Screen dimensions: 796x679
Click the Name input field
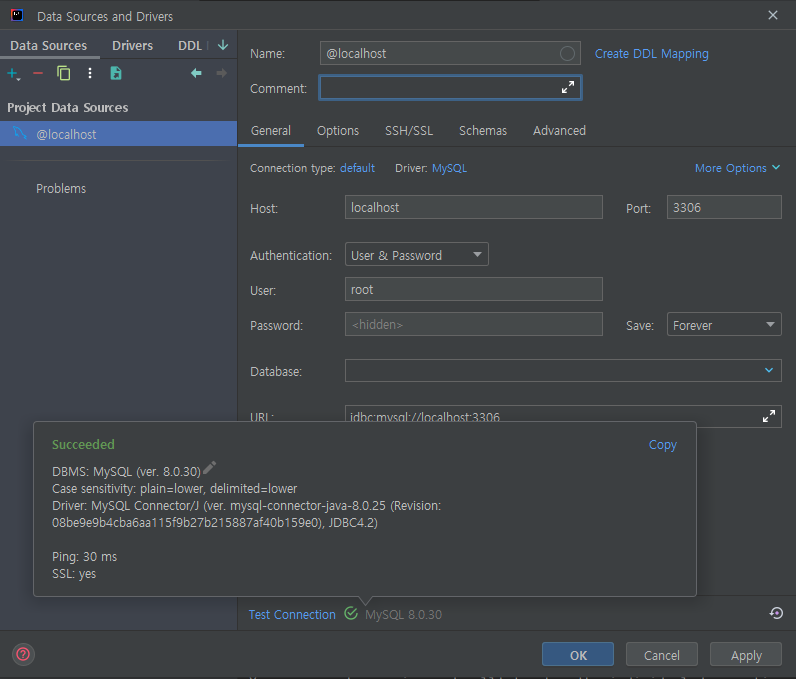click(x=450, y=53)
